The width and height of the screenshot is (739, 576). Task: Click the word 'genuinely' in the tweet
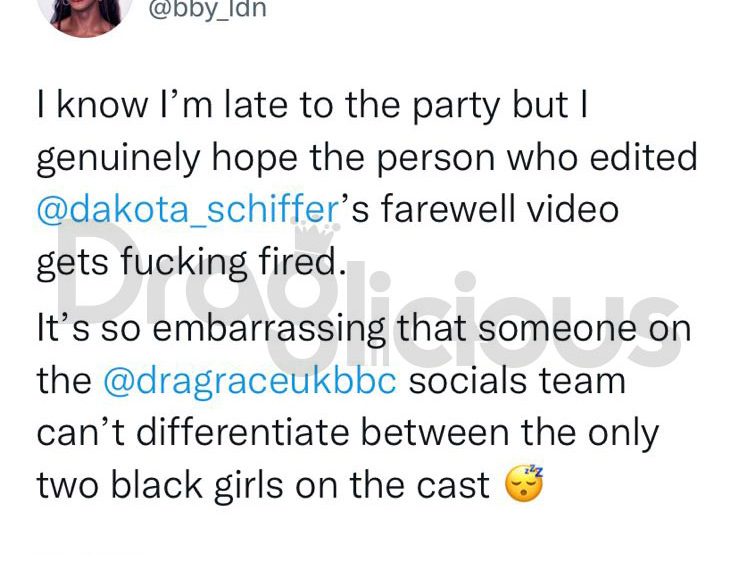point(118,159)
